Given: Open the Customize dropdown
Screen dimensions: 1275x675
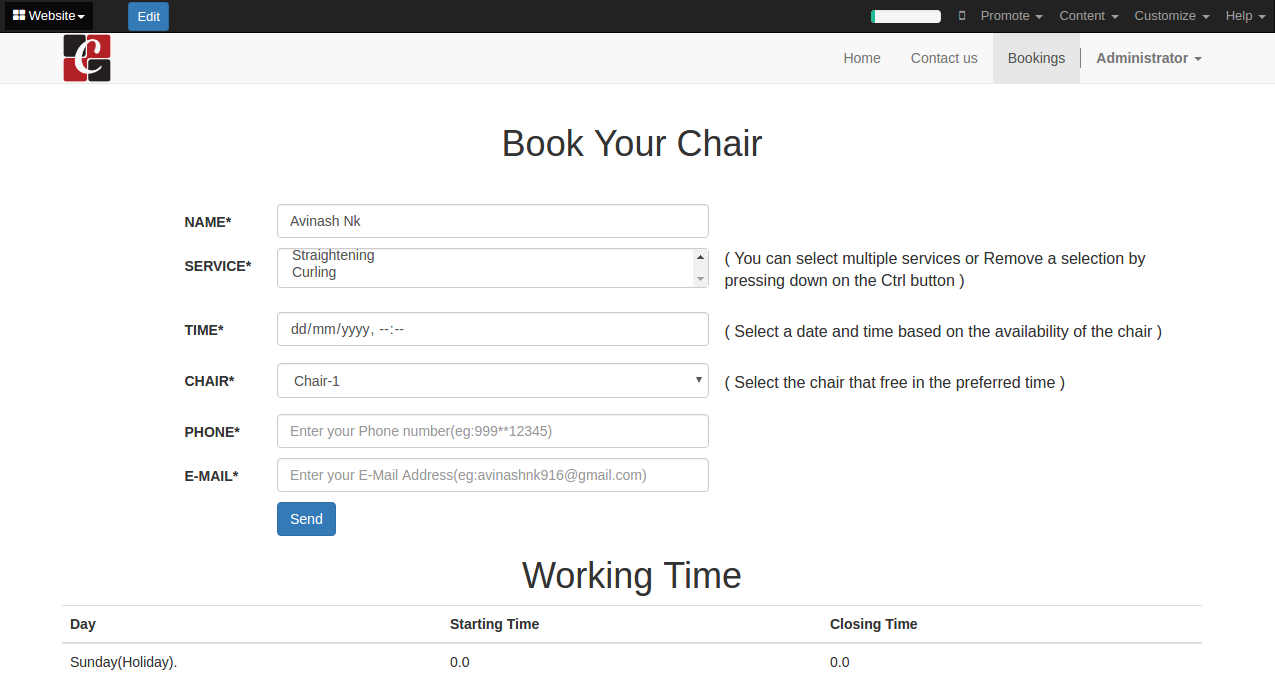Looking at the screenshot, I should (x=1171, y=16).
